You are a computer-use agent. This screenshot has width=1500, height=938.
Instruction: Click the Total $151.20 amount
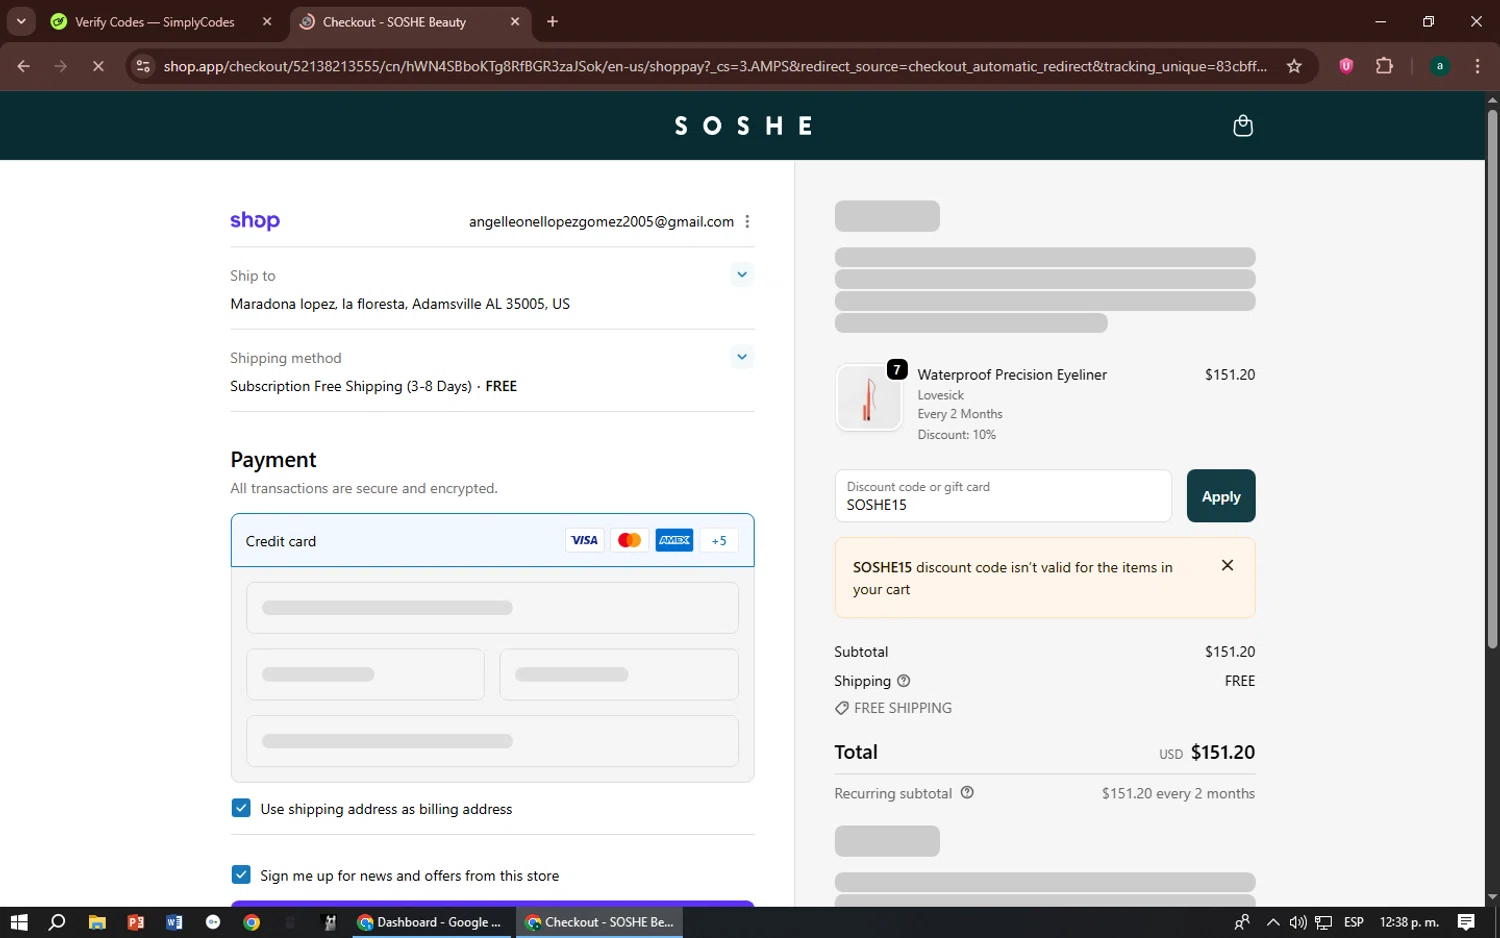point(1222,752)
